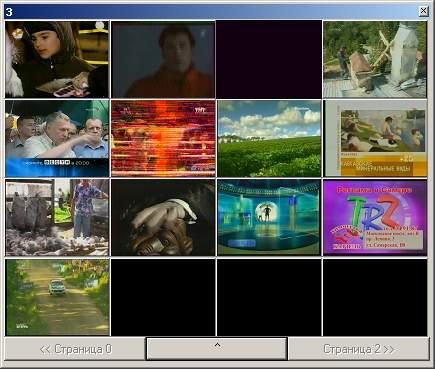This screenshot has width=435, height=369.
Task: Select the red-orange distorted THT channel thumbnail
Action: pos(163,138)
